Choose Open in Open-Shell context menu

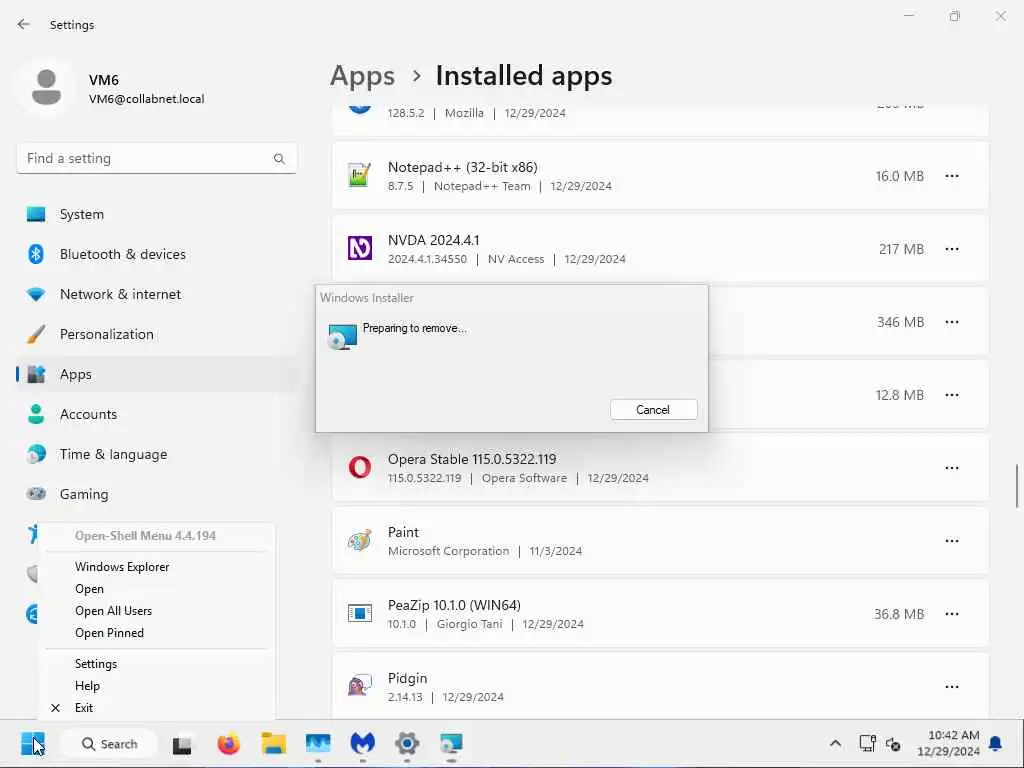89,588
